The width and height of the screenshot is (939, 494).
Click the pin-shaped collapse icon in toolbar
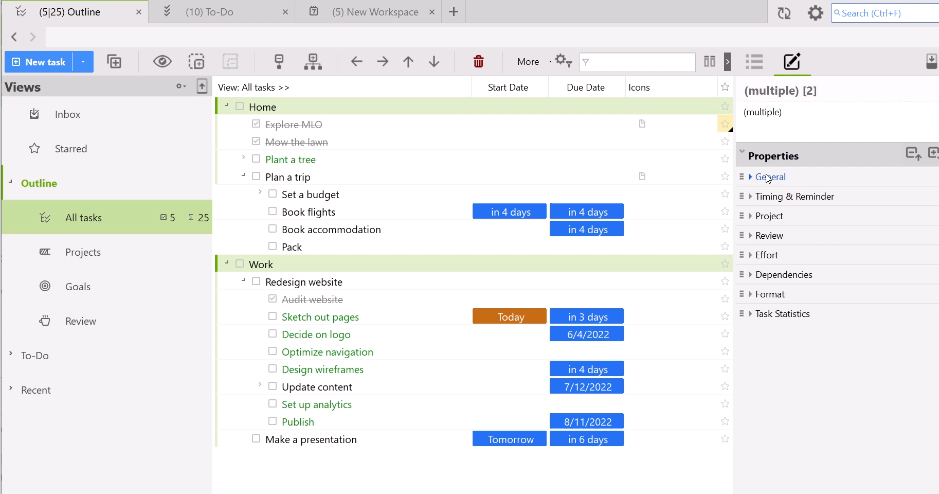pyautogui.click(x=278, y=61)
